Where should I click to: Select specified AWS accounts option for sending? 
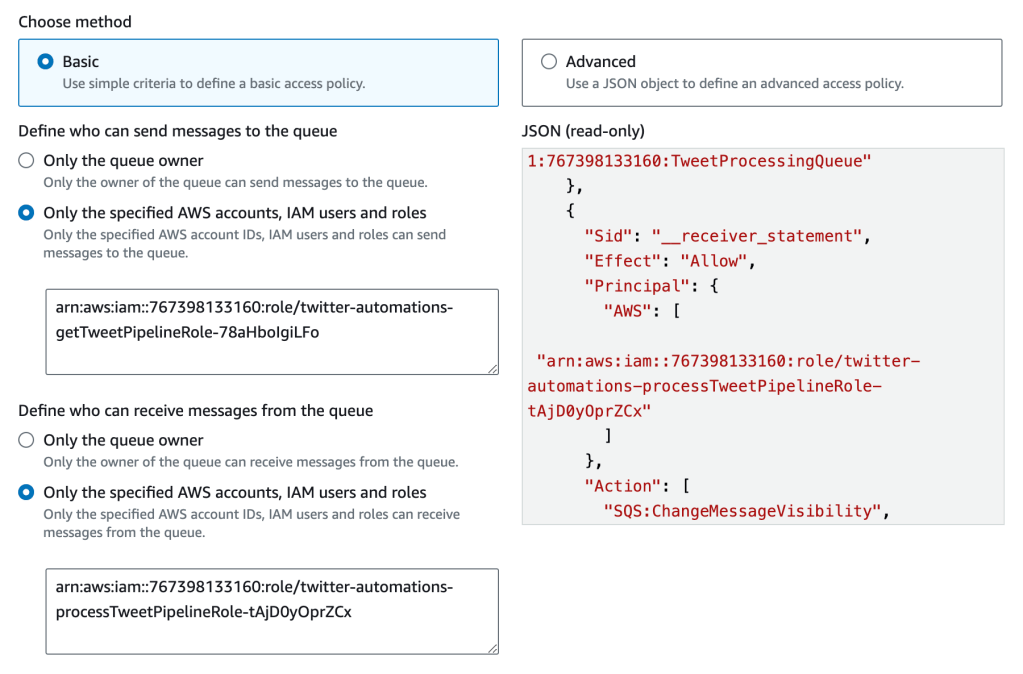tap(26, 213)
